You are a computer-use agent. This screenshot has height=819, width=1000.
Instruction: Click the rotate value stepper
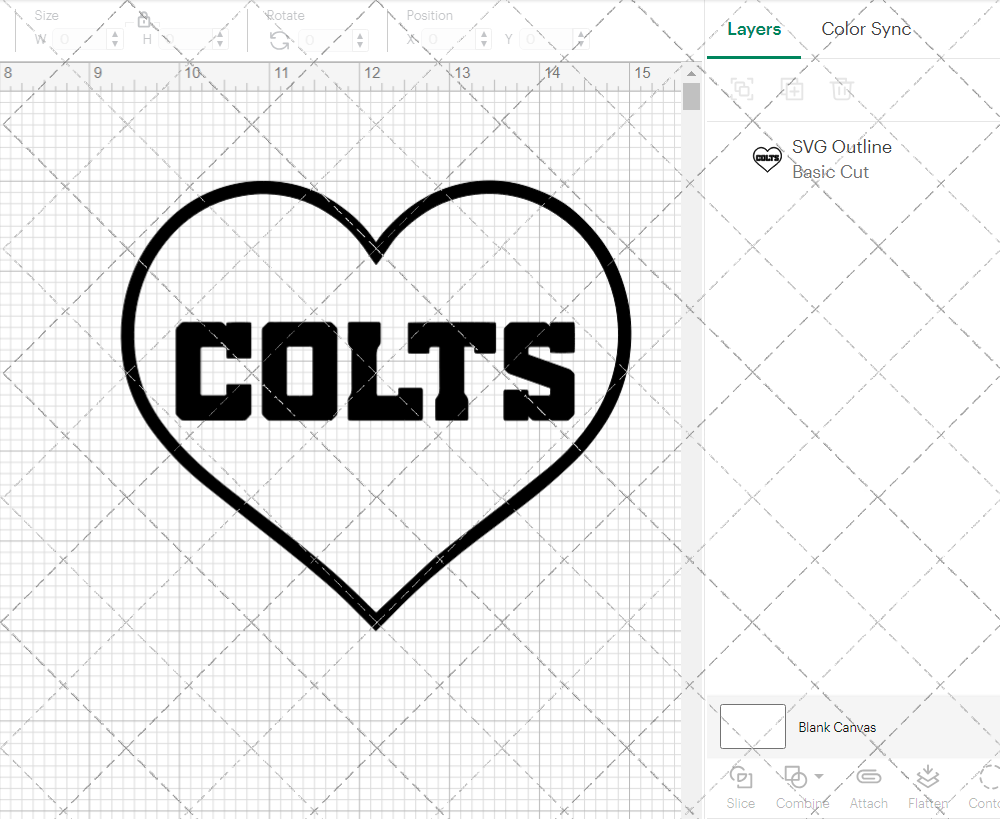358,38
